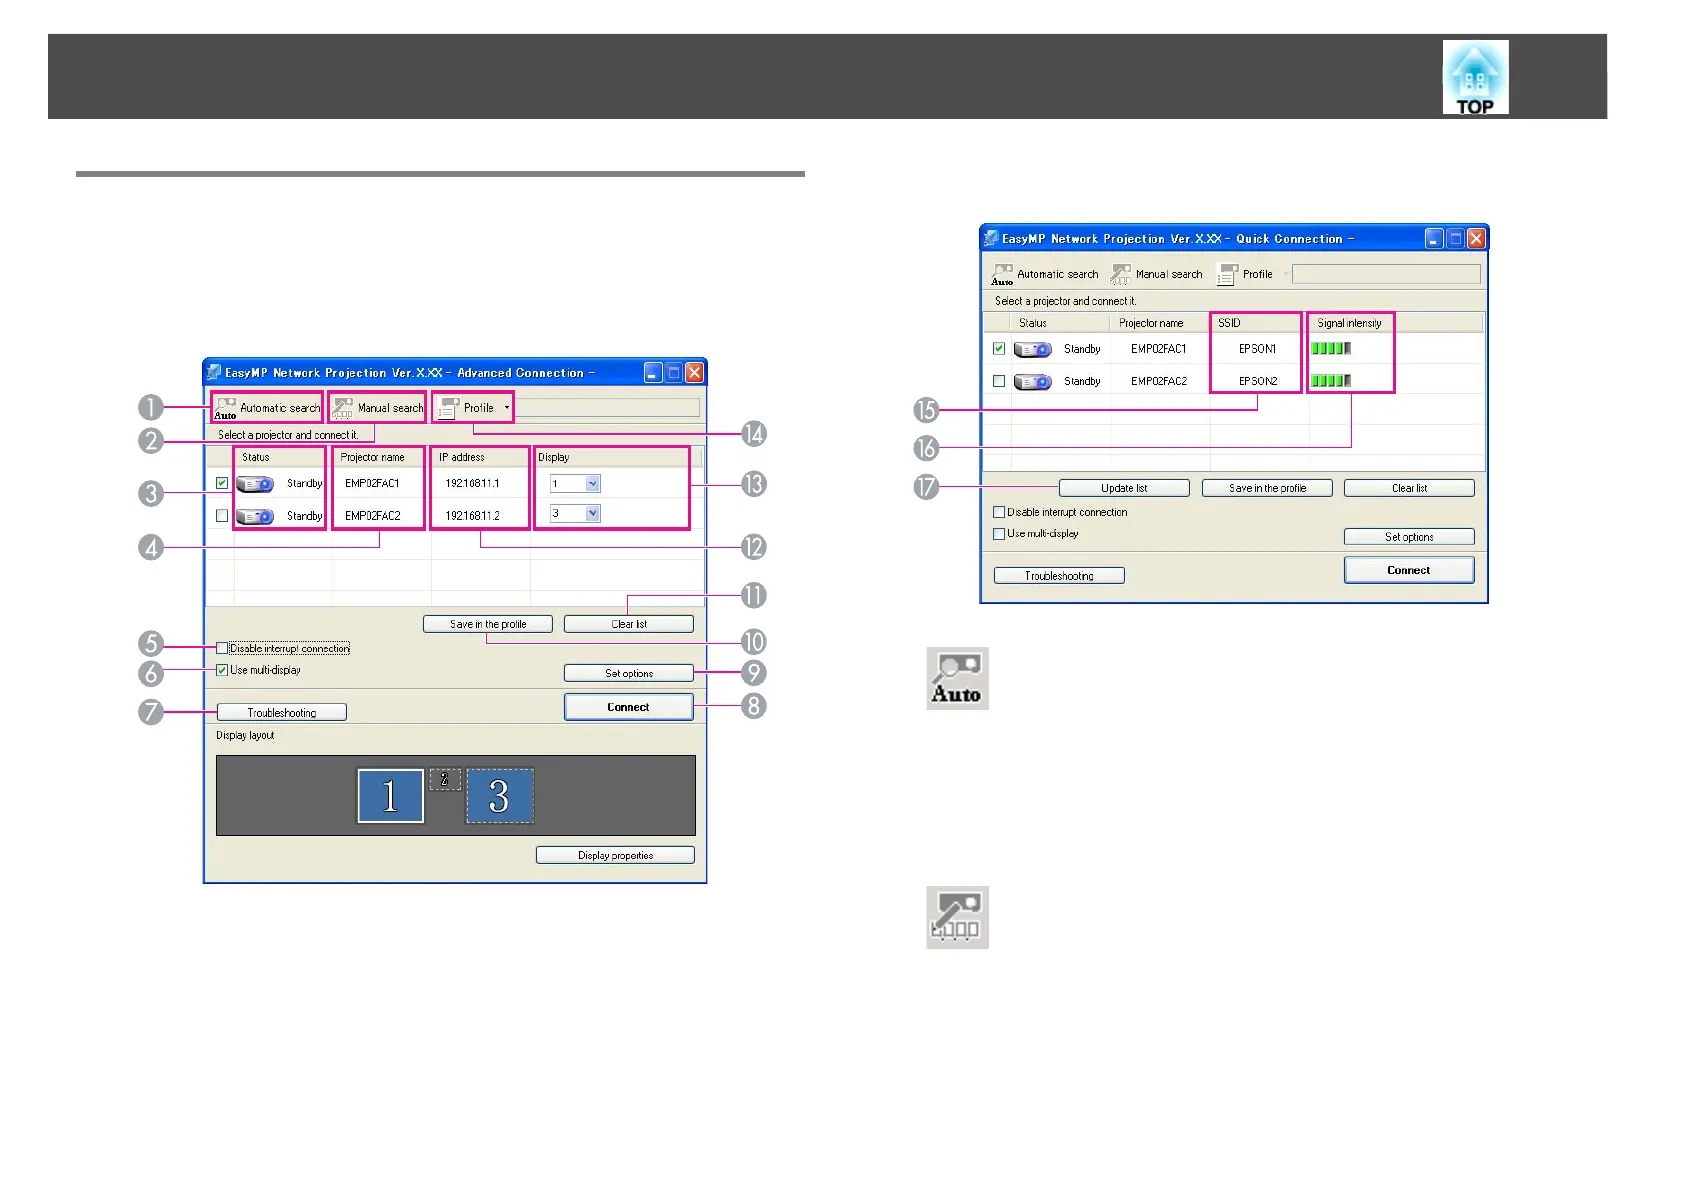This screenshot has height=1190, width=1684.
Task: Click the Display properties button
Action: coord(615,856)
